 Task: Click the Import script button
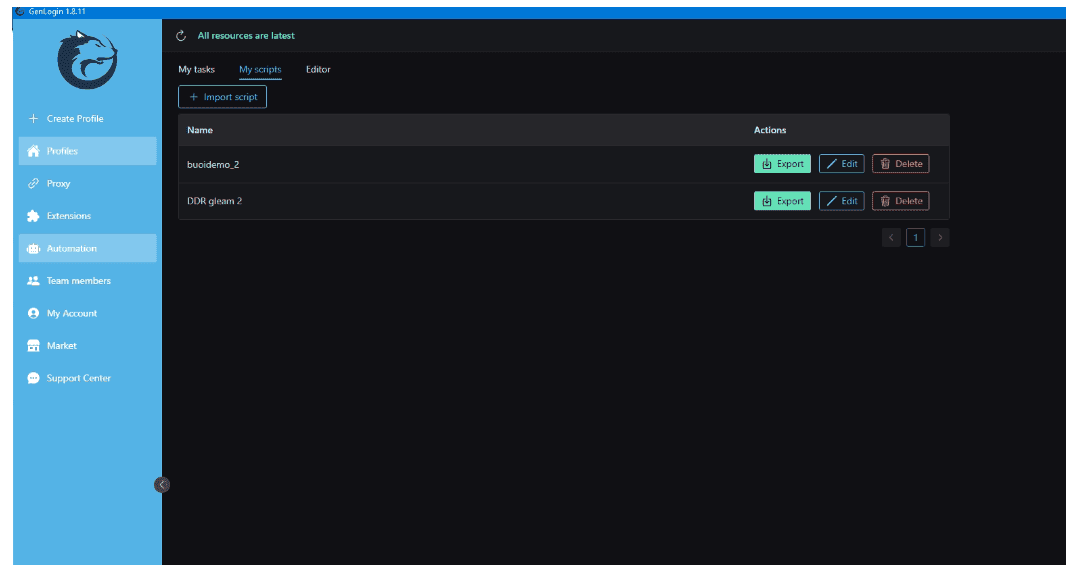click(222, 97)
